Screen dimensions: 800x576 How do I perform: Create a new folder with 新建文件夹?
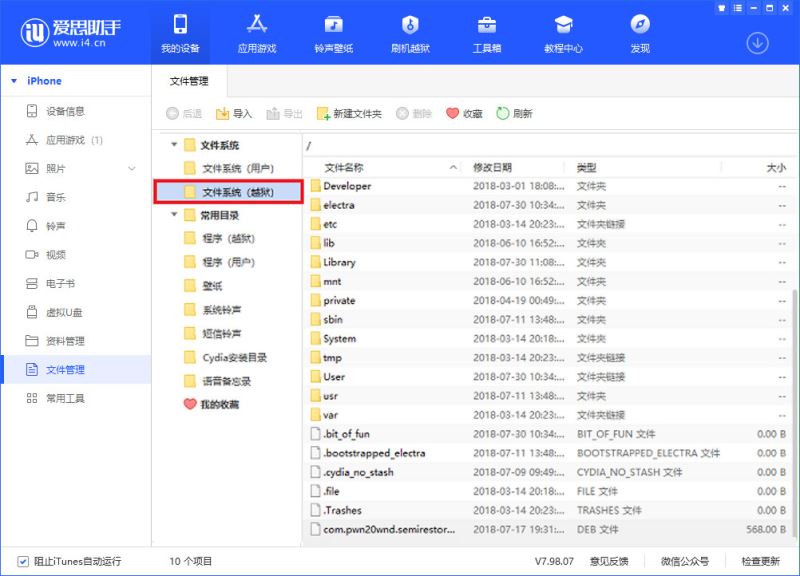coord(349,113)
